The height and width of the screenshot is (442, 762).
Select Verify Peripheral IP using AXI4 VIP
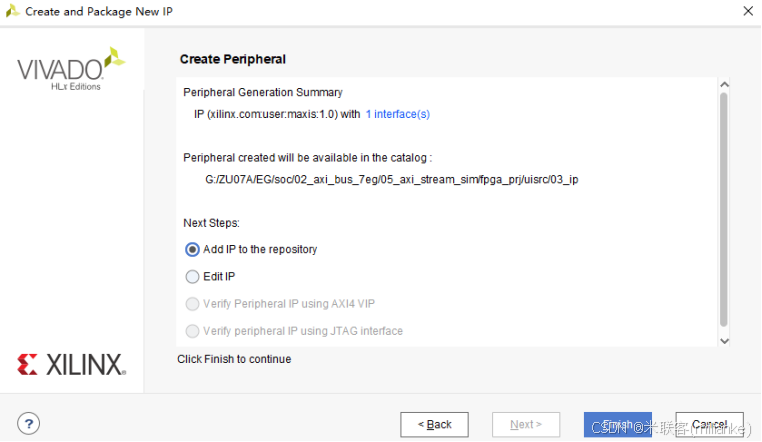pos(193,304)
